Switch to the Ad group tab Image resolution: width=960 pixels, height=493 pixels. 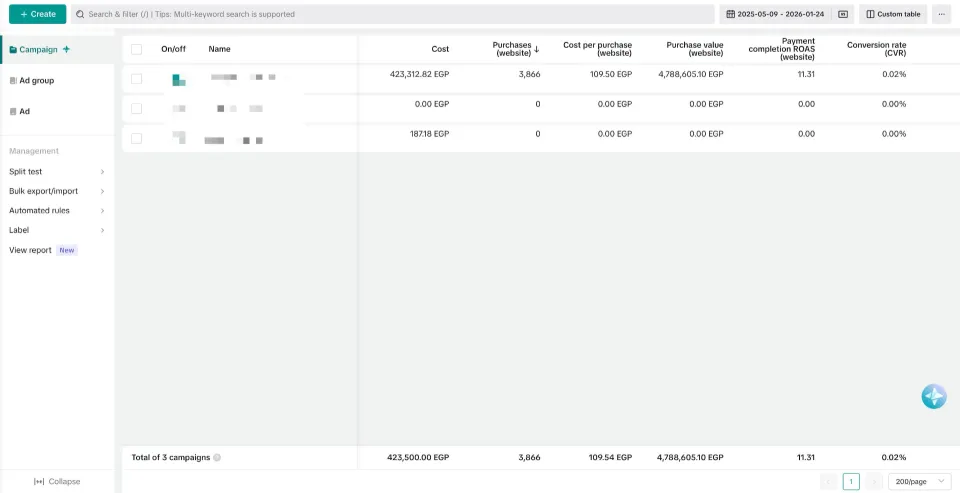pos(36,80)
